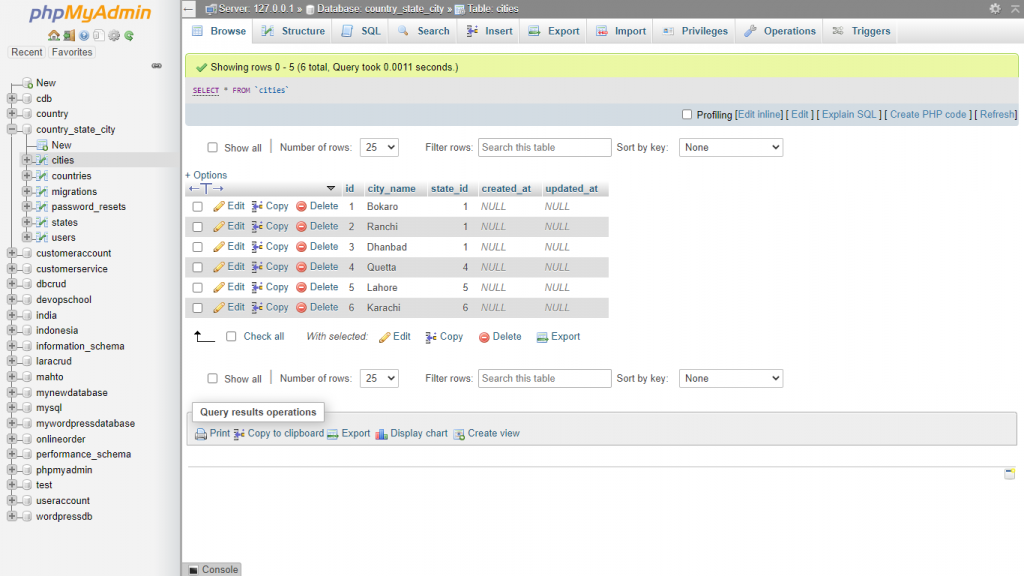Click the log out door icon

coord(69,36)
